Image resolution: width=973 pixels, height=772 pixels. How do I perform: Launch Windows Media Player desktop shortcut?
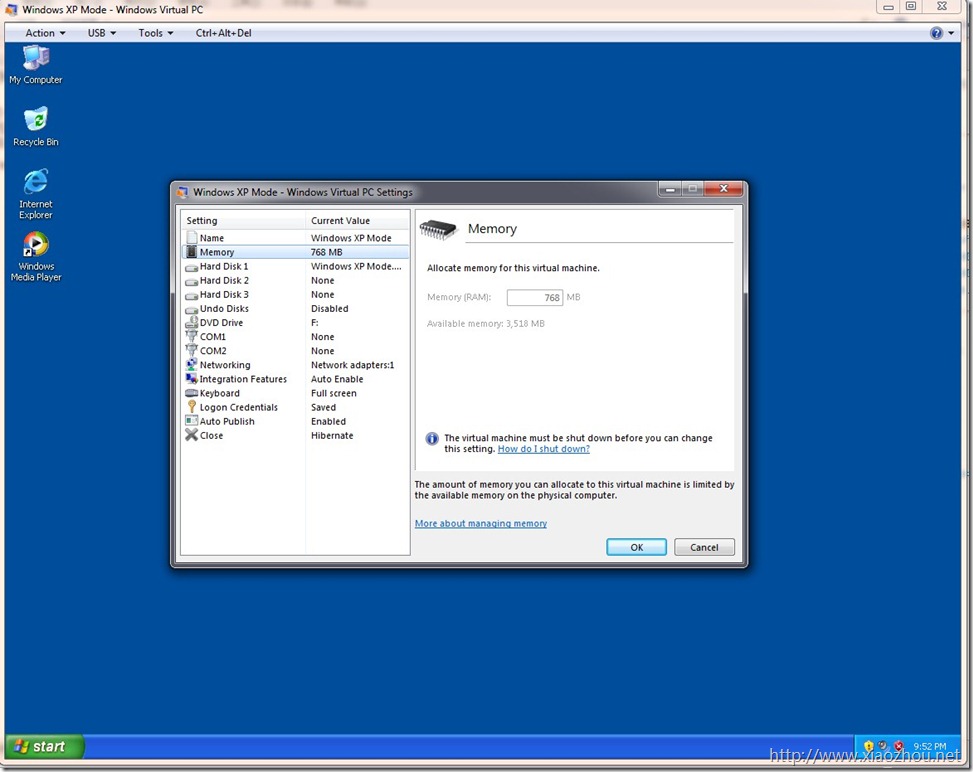pos(36,257)
